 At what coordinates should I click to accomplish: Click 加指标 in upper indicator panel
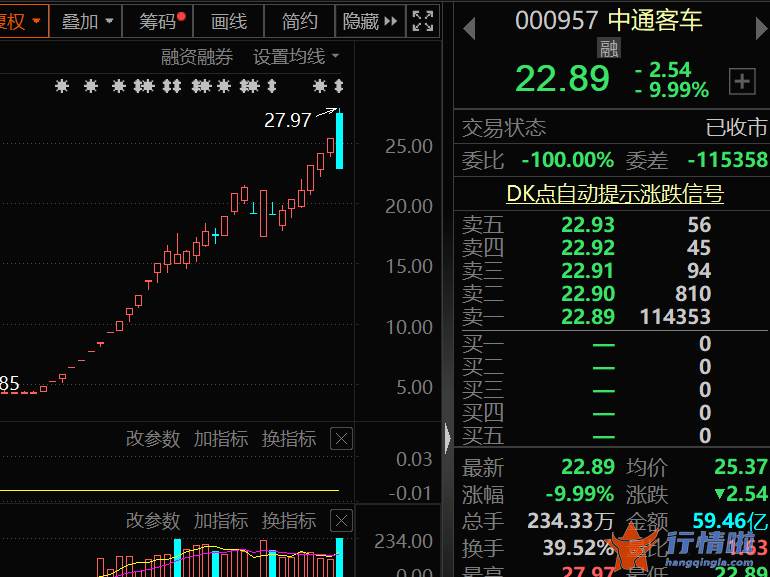[220, 439]
